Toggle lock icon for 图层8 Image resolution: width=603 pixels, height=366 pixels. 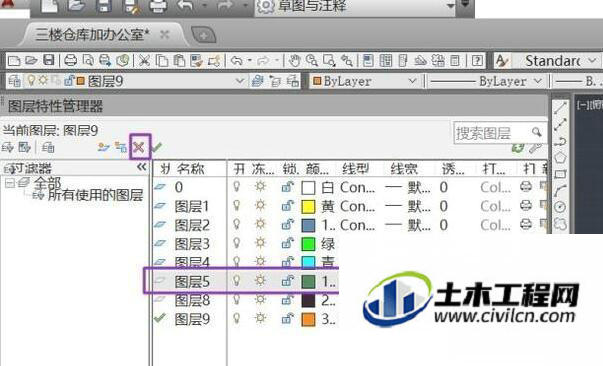click(x=288, y=300)
